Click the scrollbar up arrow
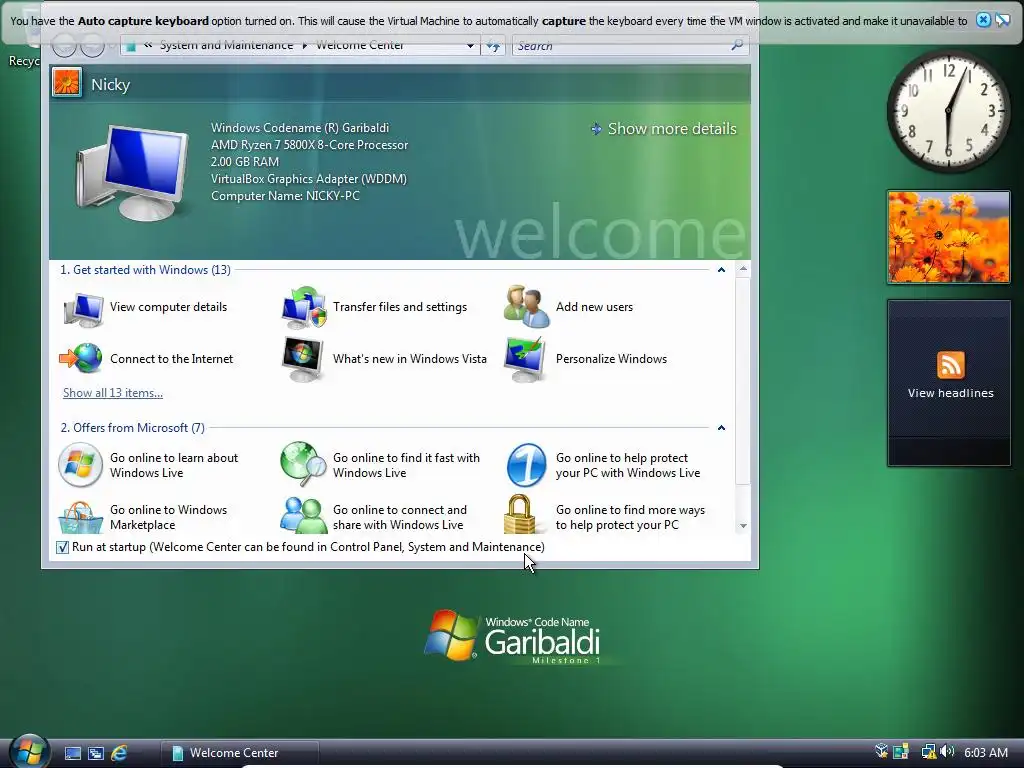The width and height of the screenshot is (1024, 768). pos(743,268)
